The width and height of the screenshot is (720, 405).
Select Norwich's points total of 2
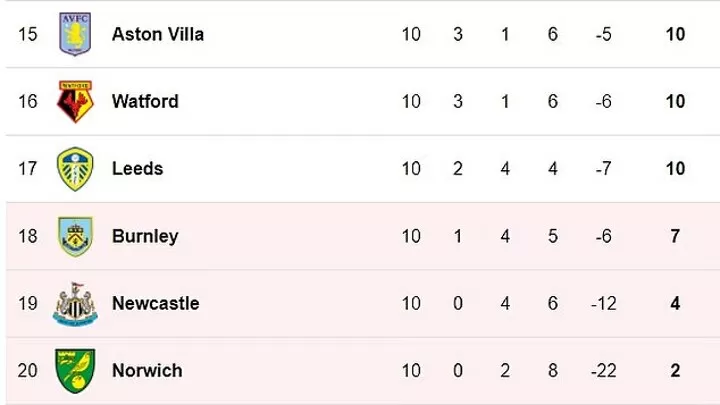pos(675,371)
